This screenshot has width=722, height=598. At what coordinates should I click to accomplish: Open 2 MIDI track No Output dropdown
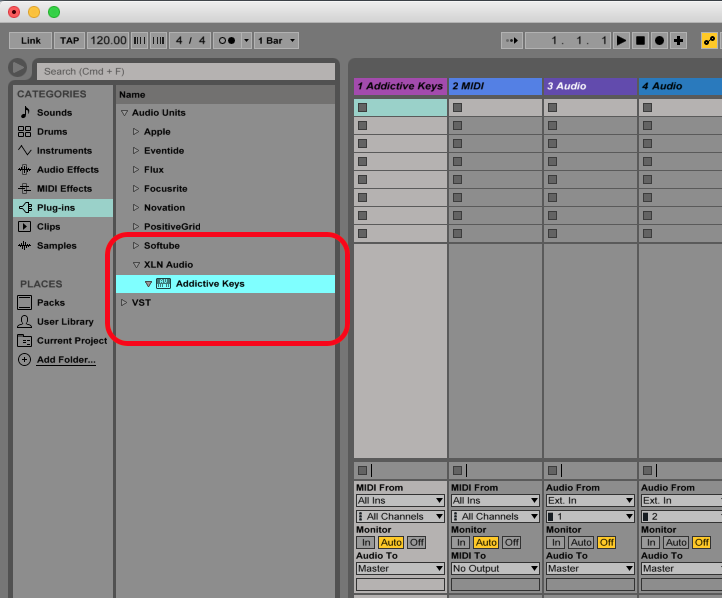point(495,569)
